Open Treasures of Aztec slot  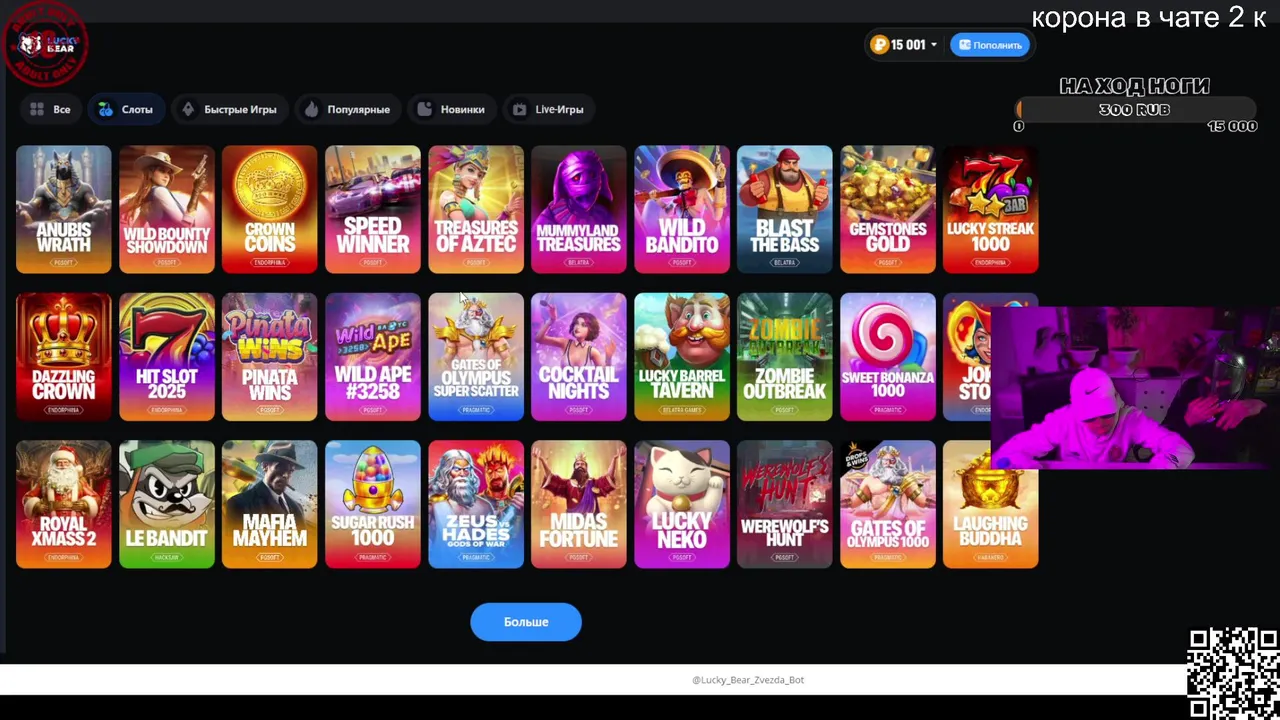point(476,209)
